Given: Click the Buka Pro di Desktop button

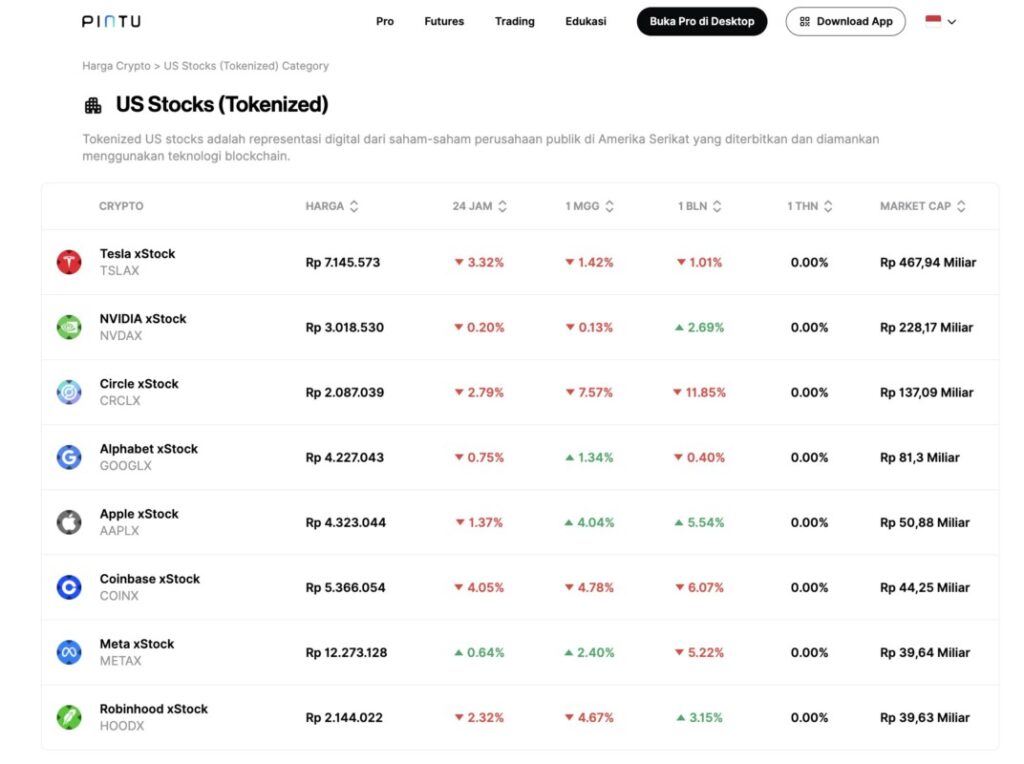Looking at the screenshot, I should point(702,21).
